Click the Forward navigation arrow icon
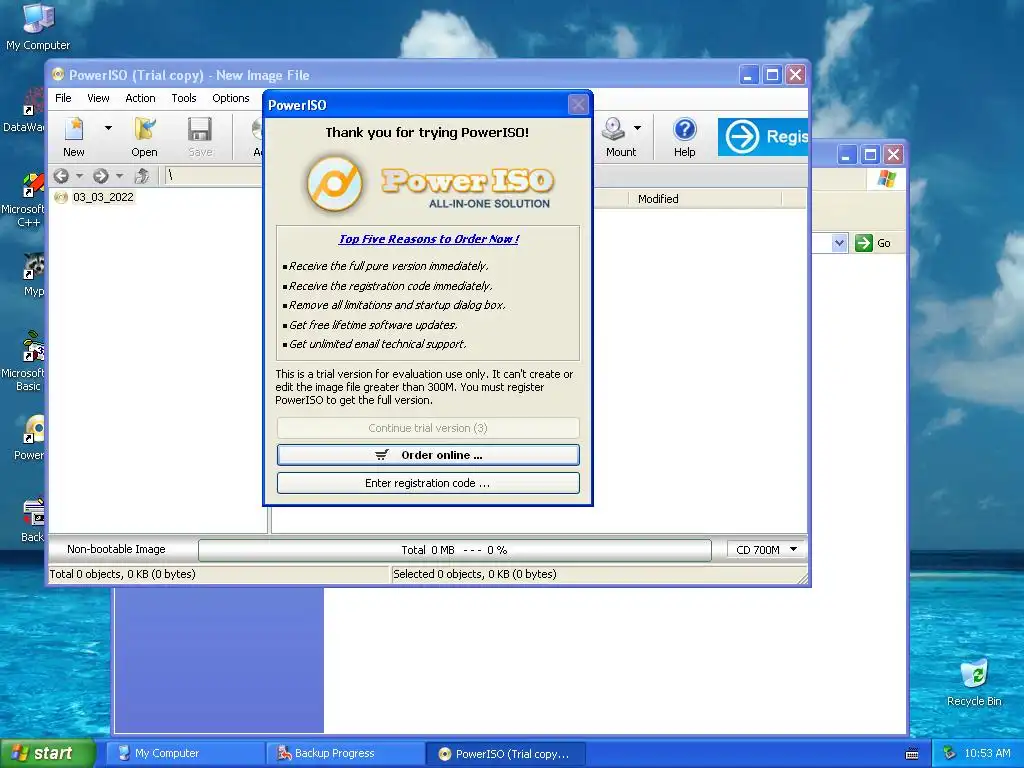The image size is (1024, 768). (101, 176)
